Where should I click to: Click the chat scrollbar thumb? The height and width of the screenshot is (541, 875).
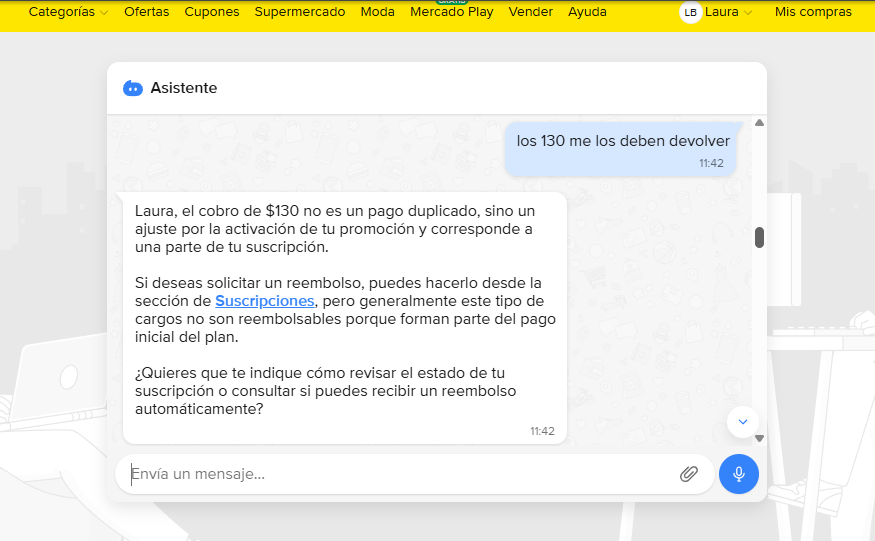pyautogui.click(x=759, y=237)
